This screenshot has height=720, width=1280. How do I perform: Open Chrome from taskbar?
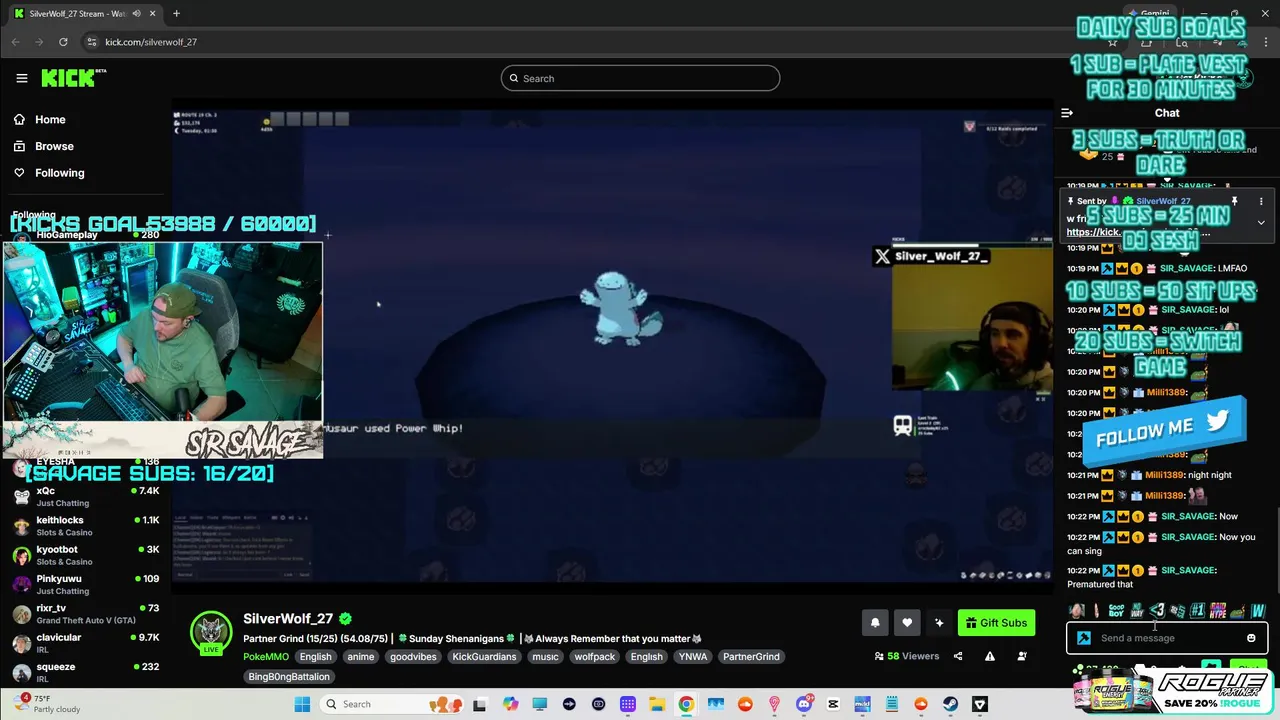coord(686,704)
